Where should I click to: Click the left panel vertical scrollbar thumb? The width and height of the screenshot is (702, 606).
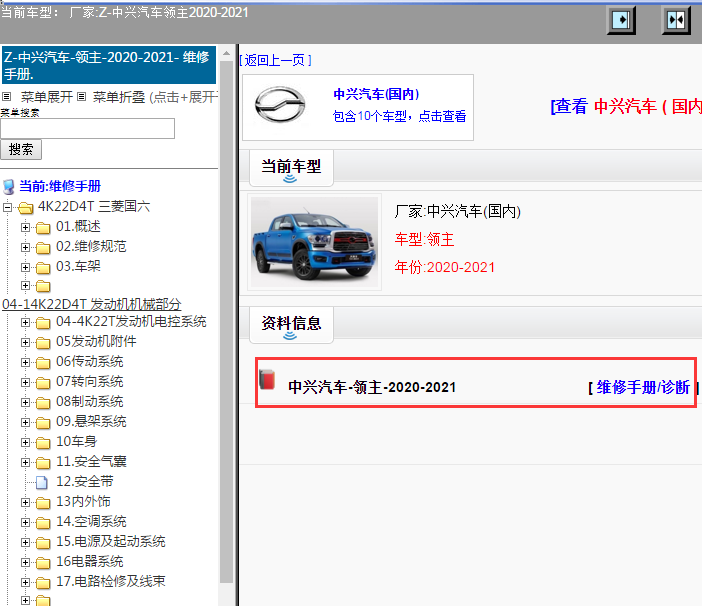(227, 324)
